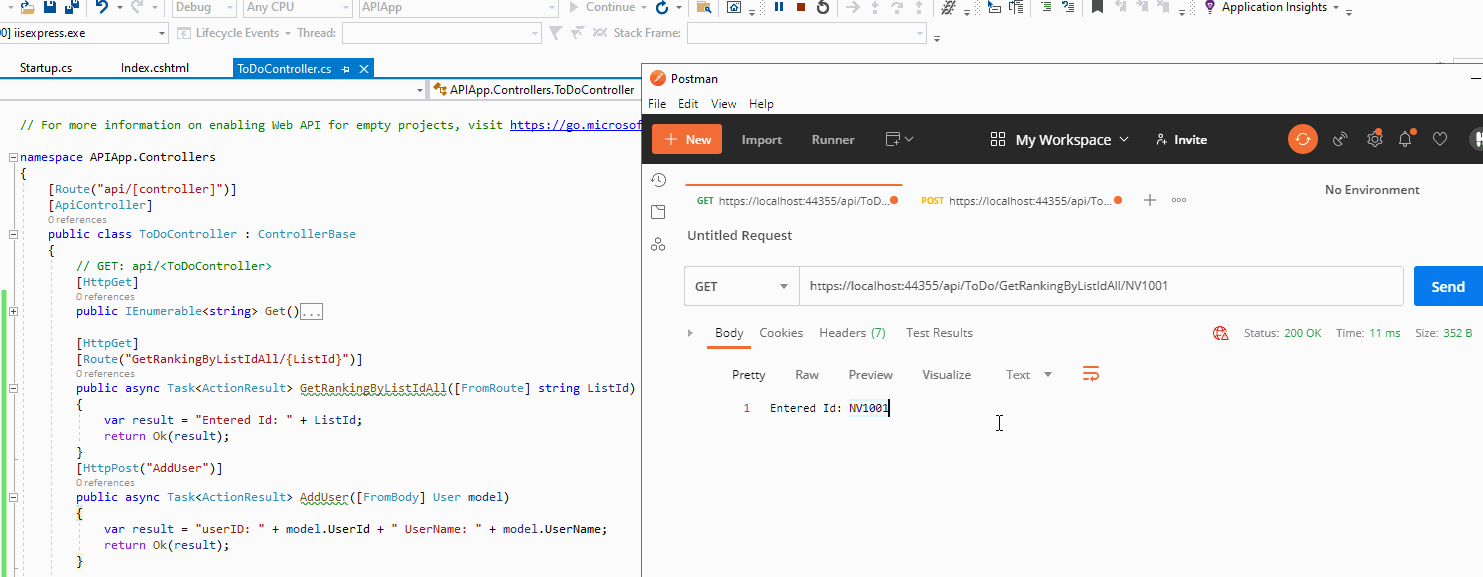
Task: Open the Capture requests satellite icon
Action: pos(1339,139)
